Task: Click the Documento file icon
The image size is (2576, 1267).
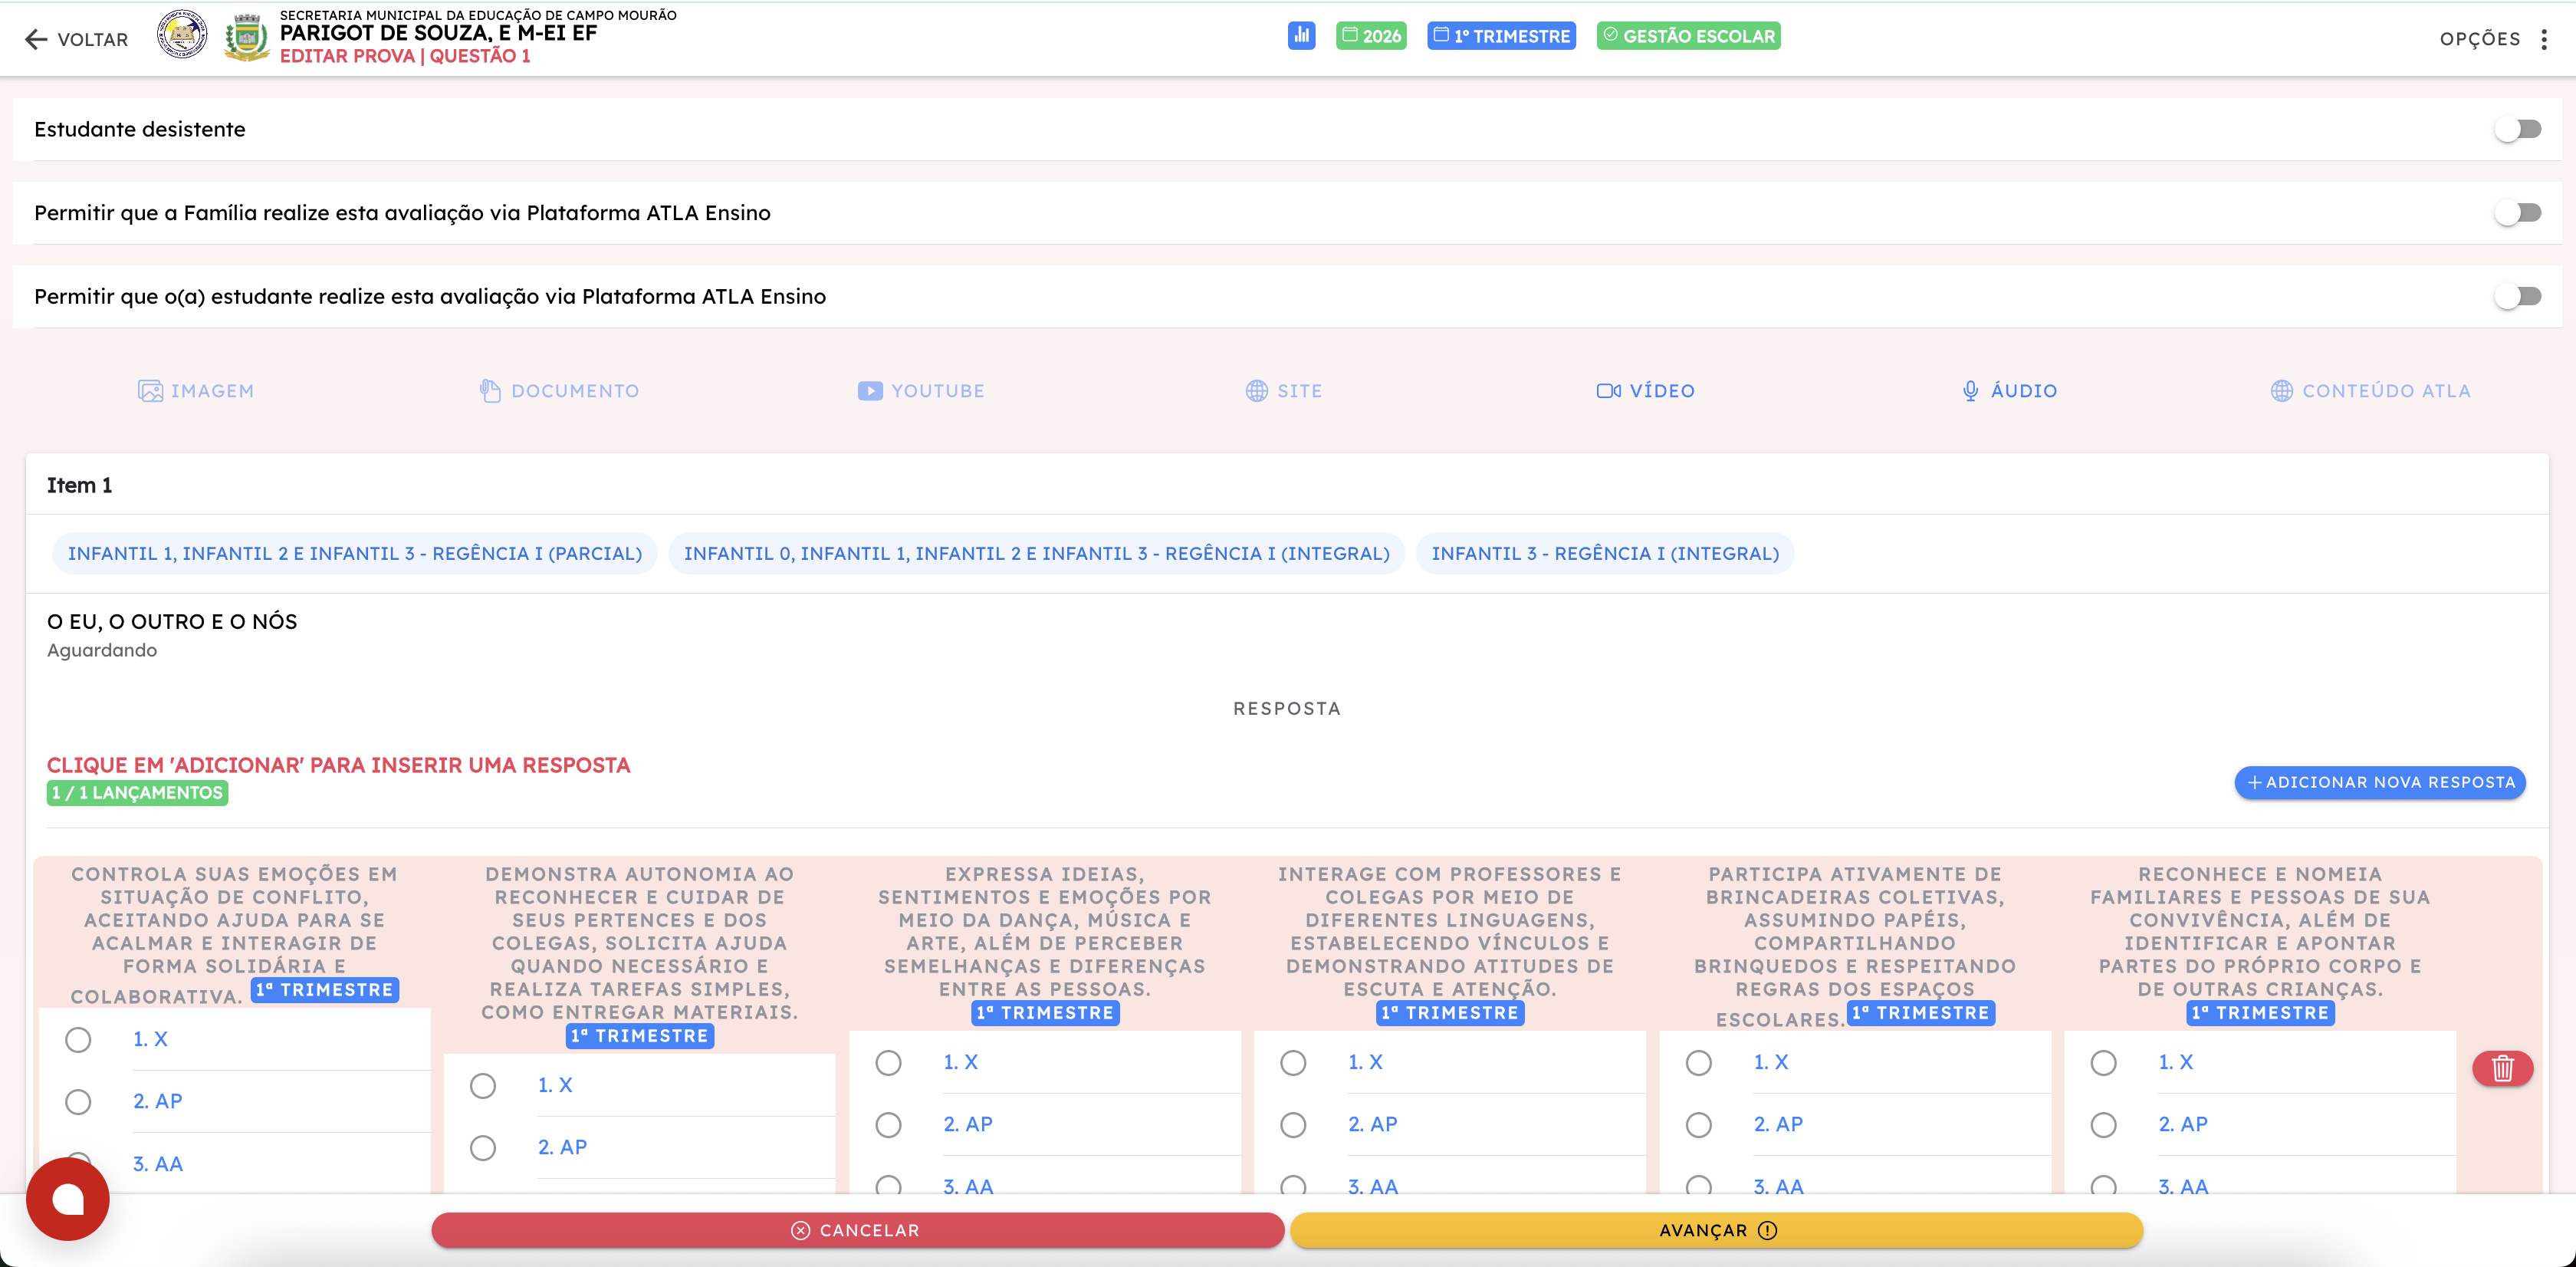Action: [490, 391]
